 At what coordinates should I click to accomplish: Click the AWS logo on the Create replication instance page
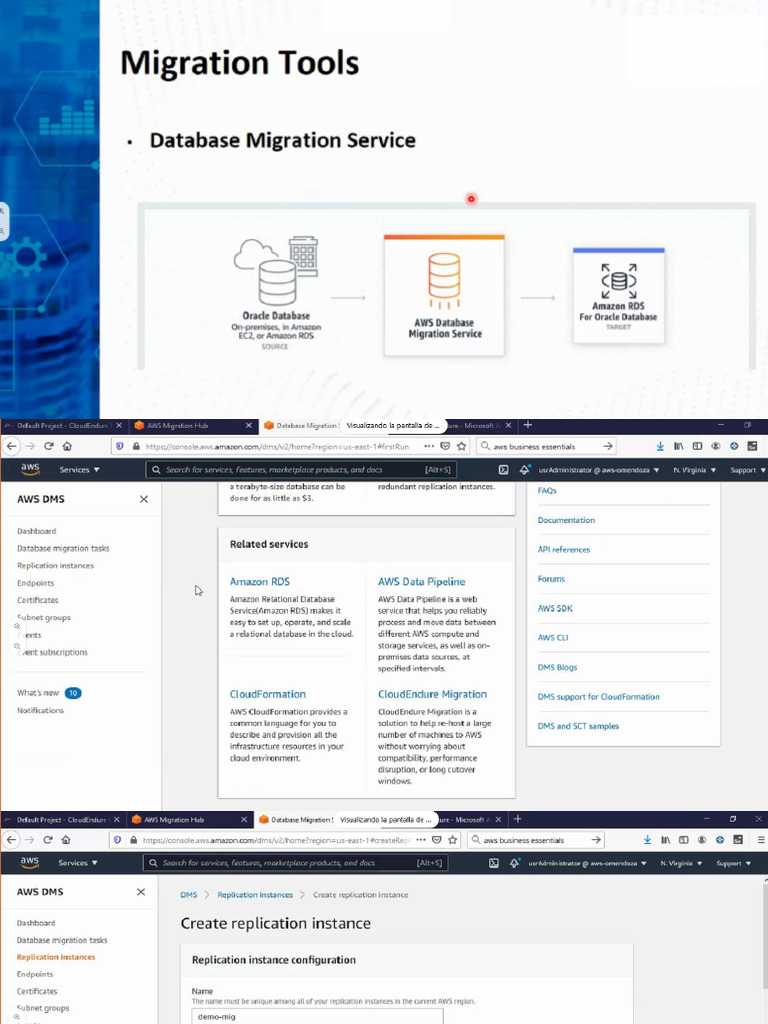tap(30, 862)
